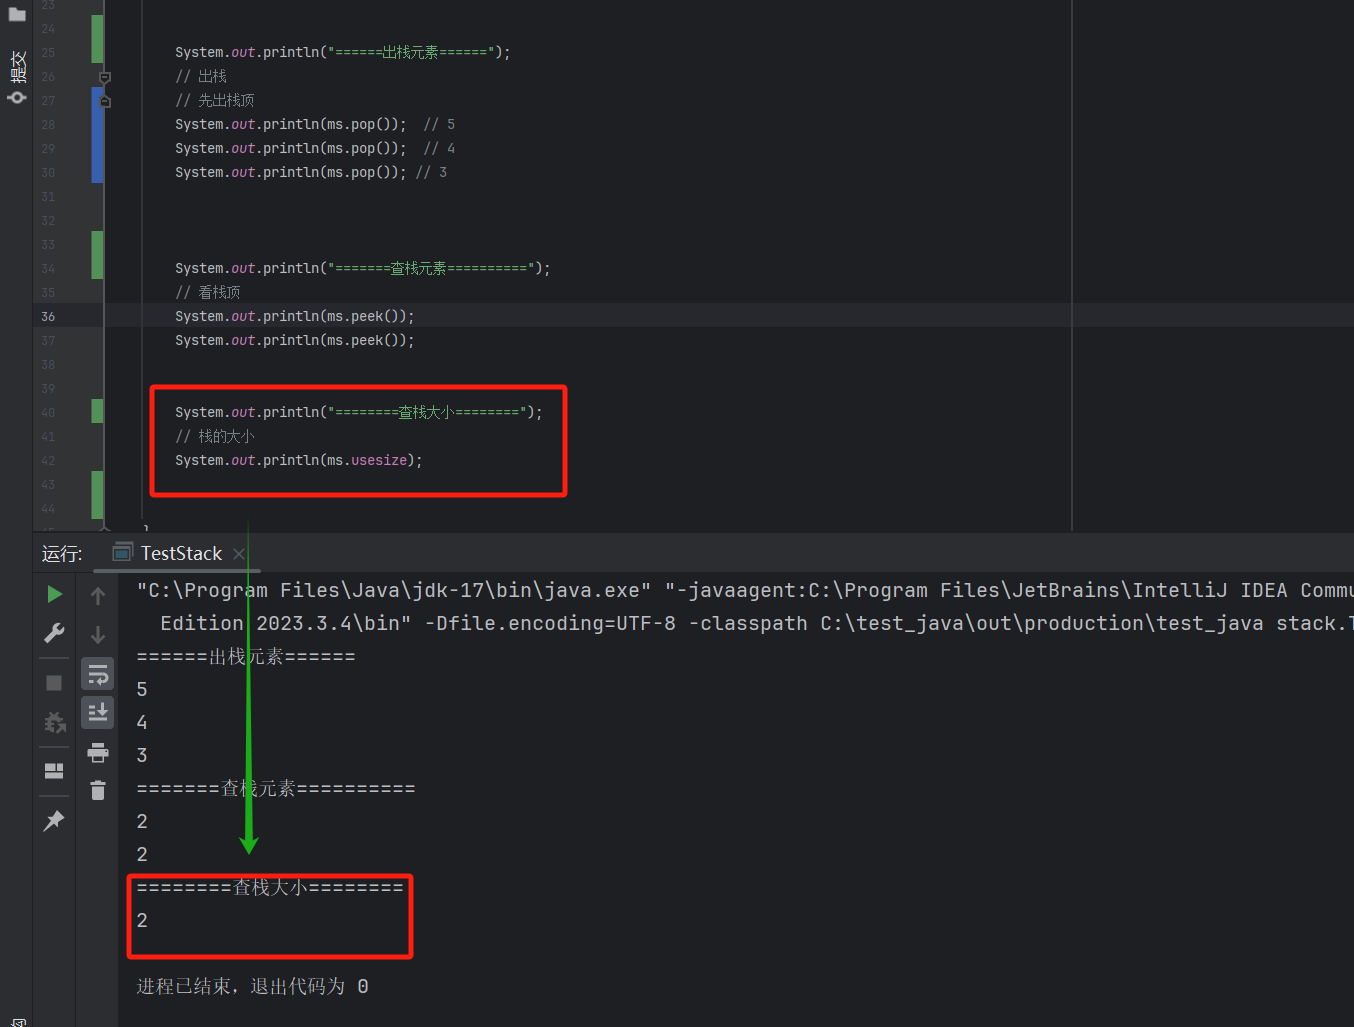The image size is (1354, 1027).
Task: Click fold marker at line 27
Action: point(105,101)
